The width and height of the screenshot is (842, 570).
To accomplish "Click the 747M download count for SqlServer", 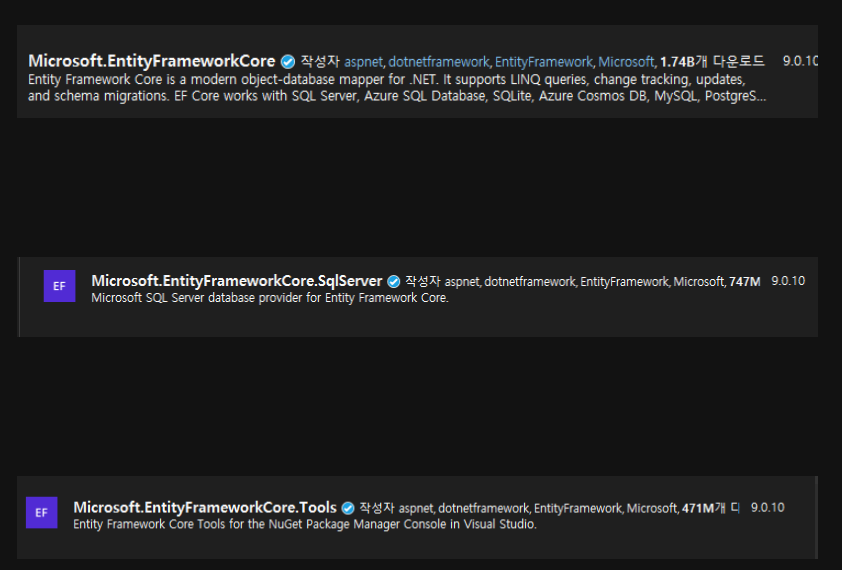I will pyautogui.click(x=744, y=282).
